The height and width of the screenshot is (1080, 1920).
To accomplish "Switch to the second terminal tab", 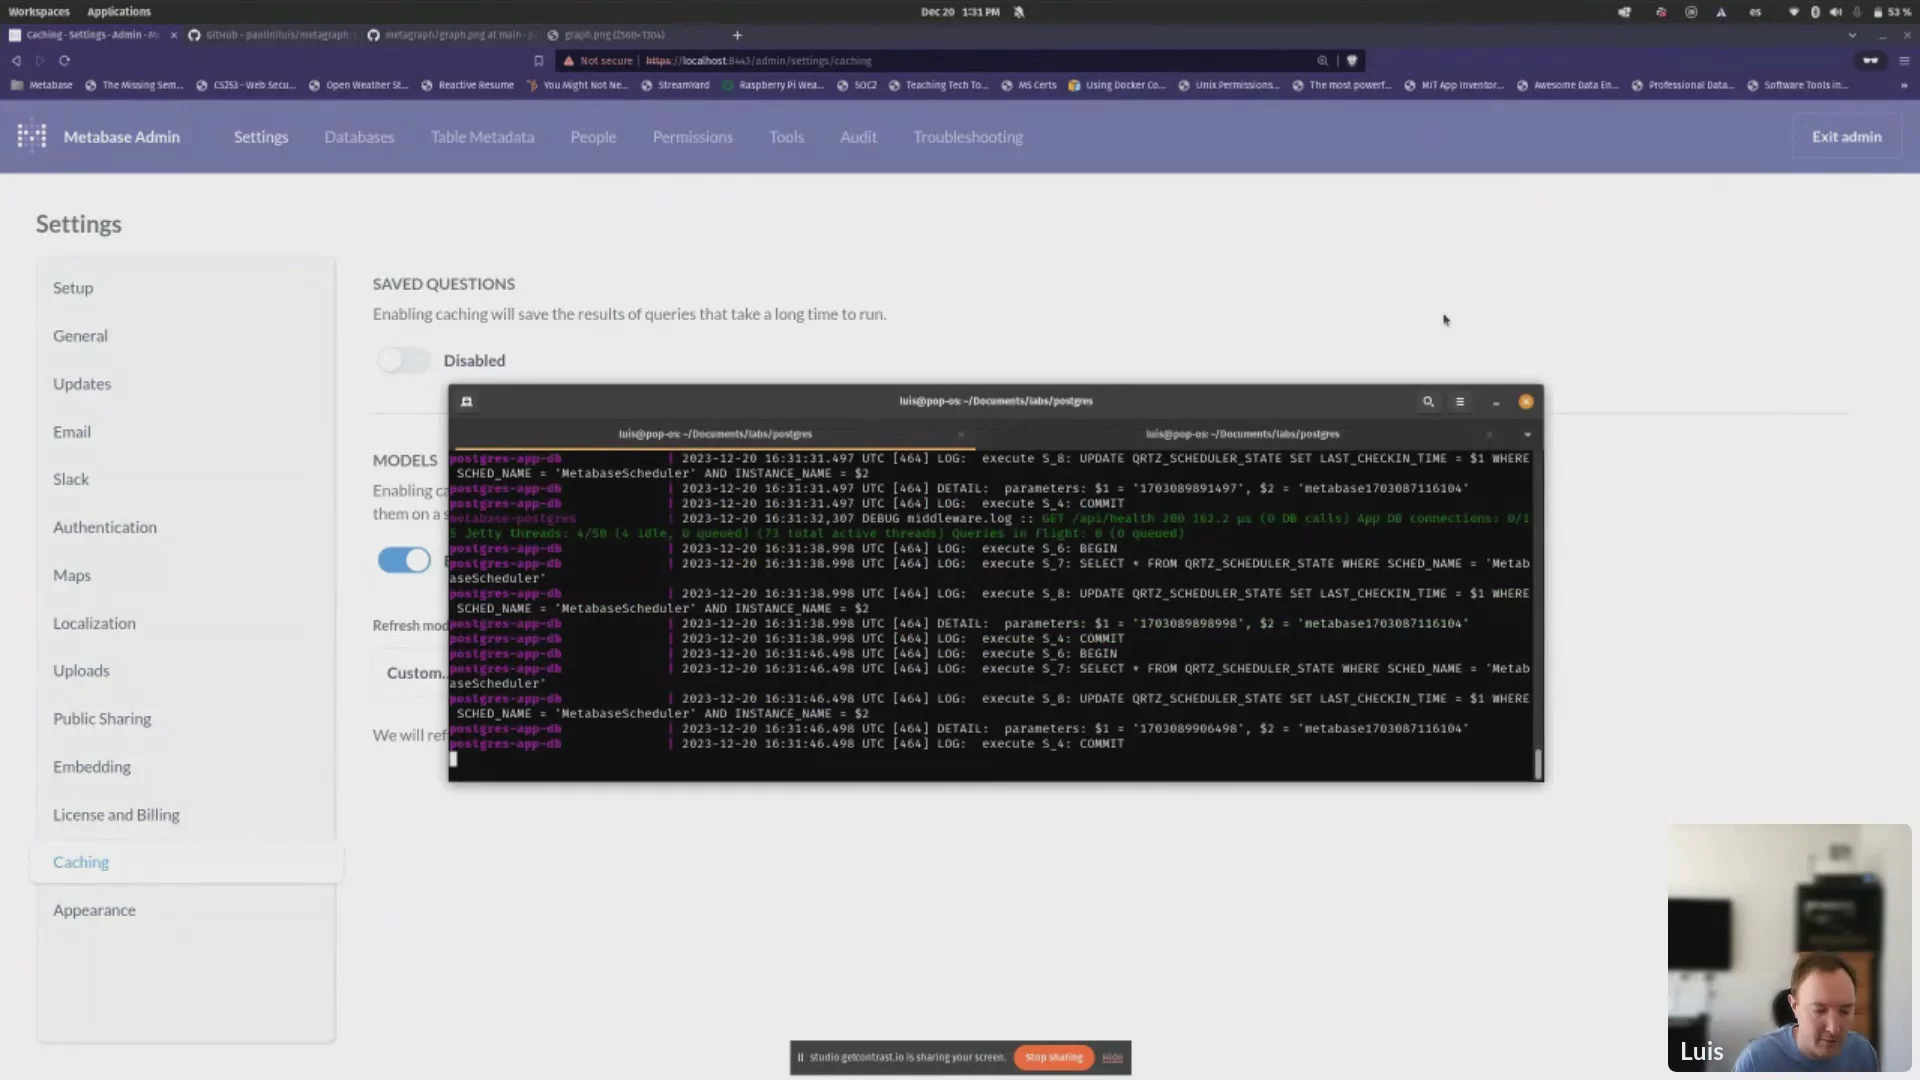I will click(1242, 434).
